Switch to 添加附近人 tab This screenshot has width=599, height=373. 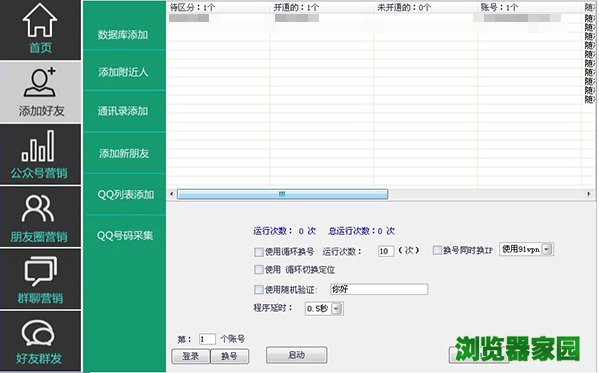(124, 72)
